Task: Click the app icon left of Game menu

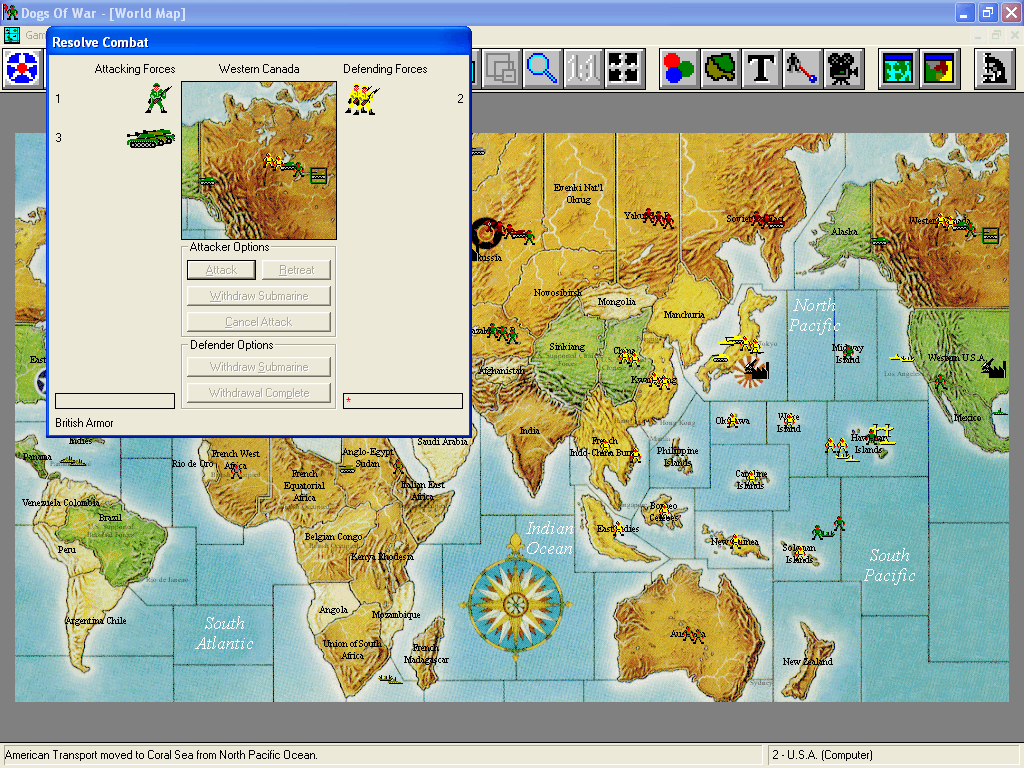Action: [x=12, y=35]
